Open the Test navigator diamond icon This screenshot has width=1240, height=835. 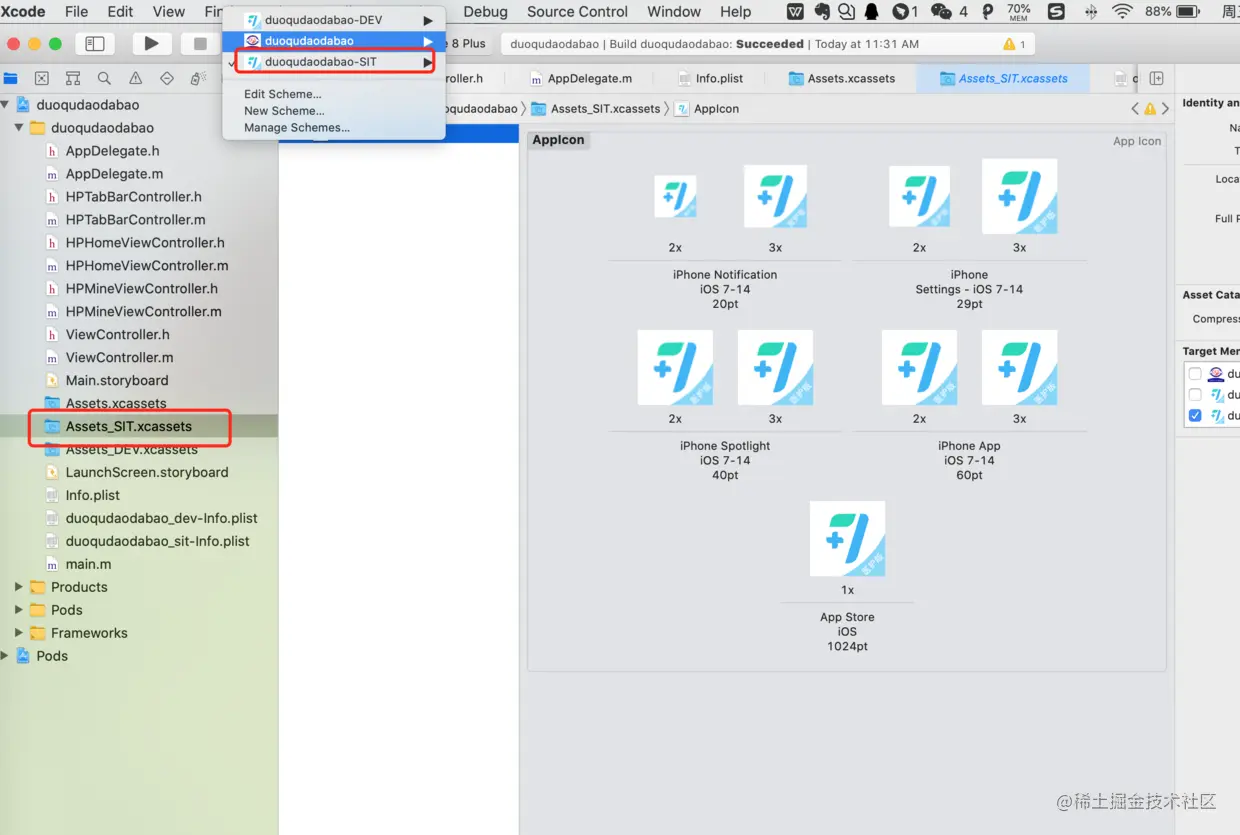(166, 78)
